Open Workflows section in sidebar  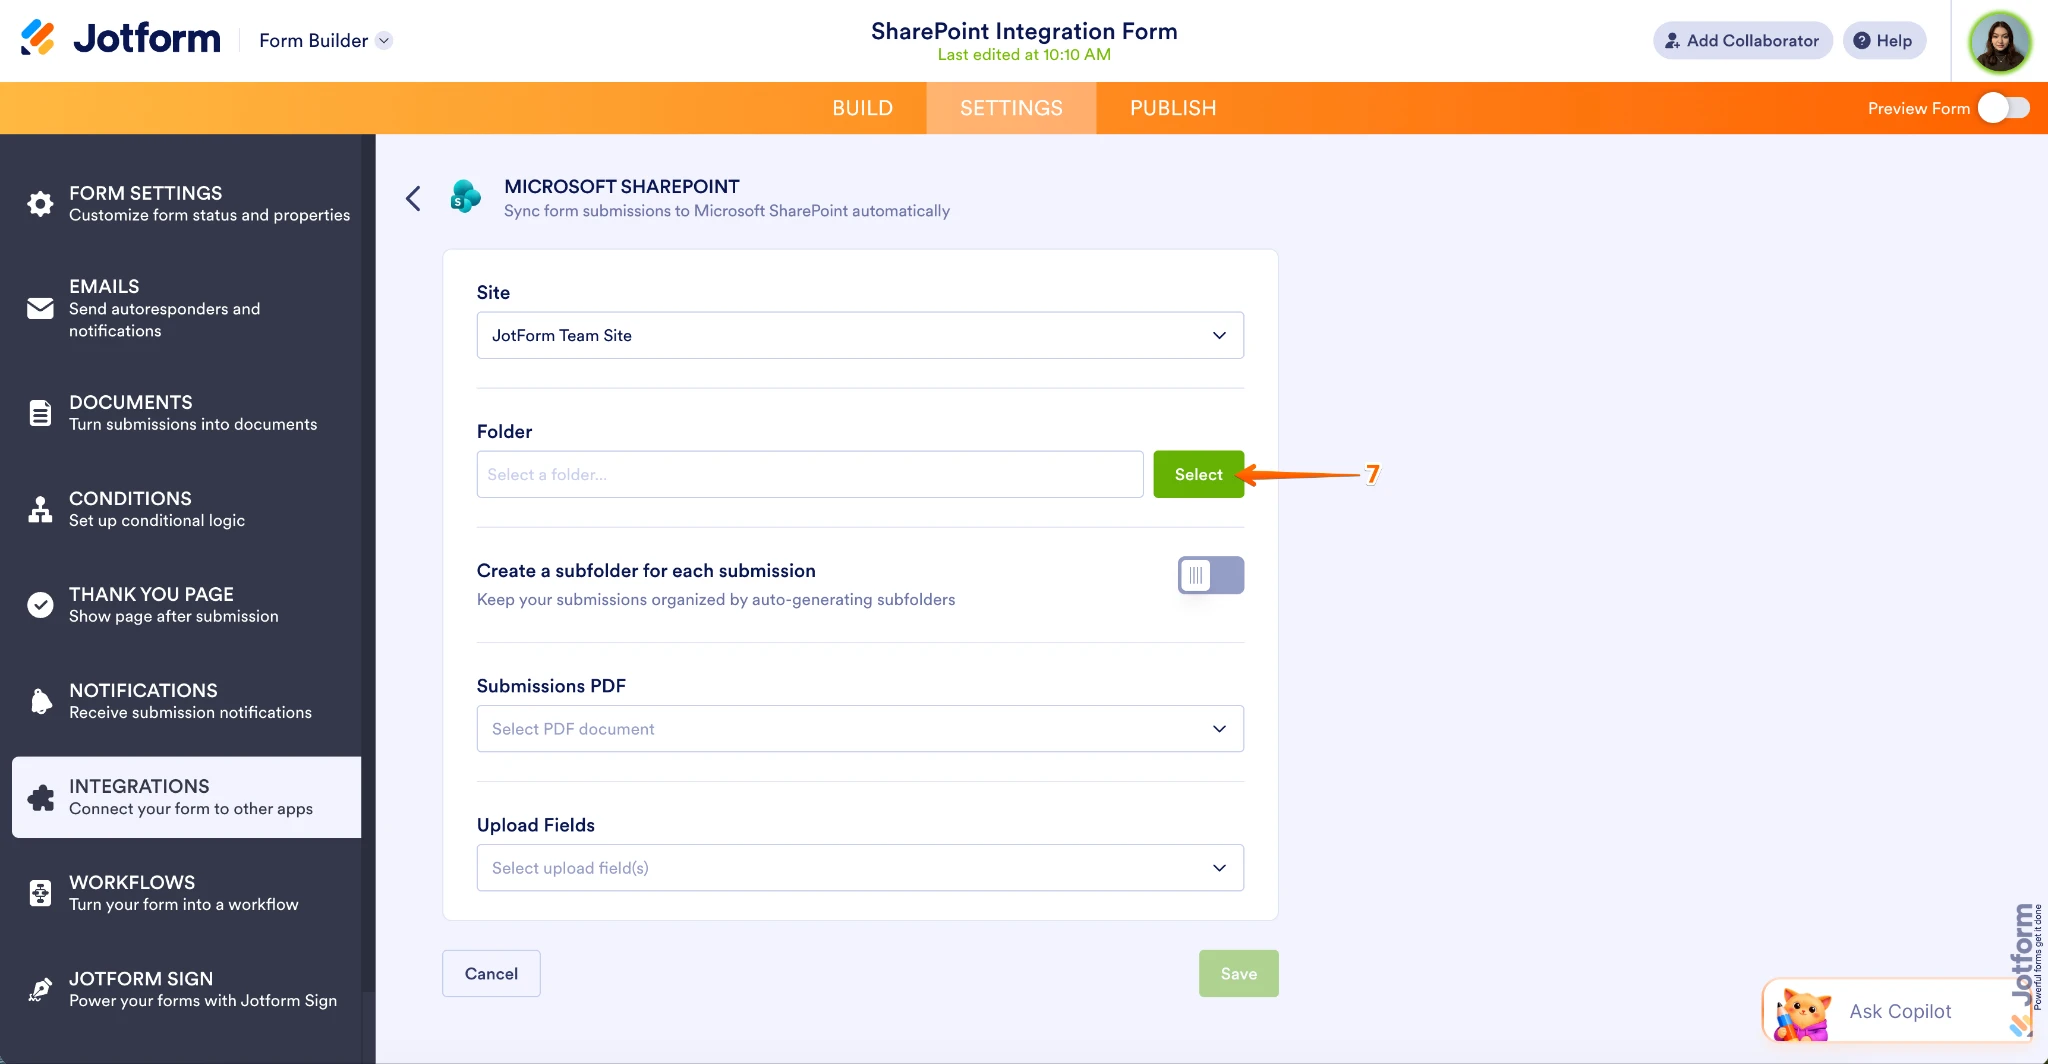pyautogui.click(x=187, y=893)
